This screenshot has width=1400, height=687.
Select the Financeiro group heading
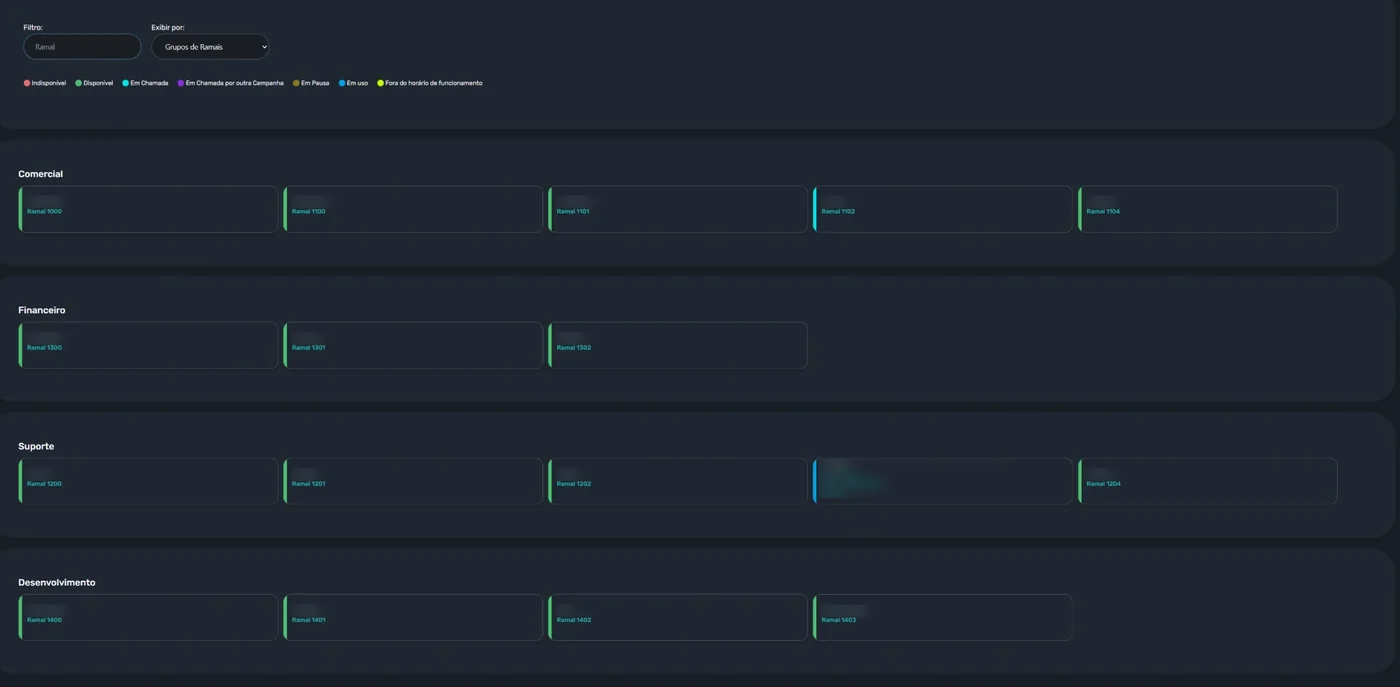pos(42,310)
